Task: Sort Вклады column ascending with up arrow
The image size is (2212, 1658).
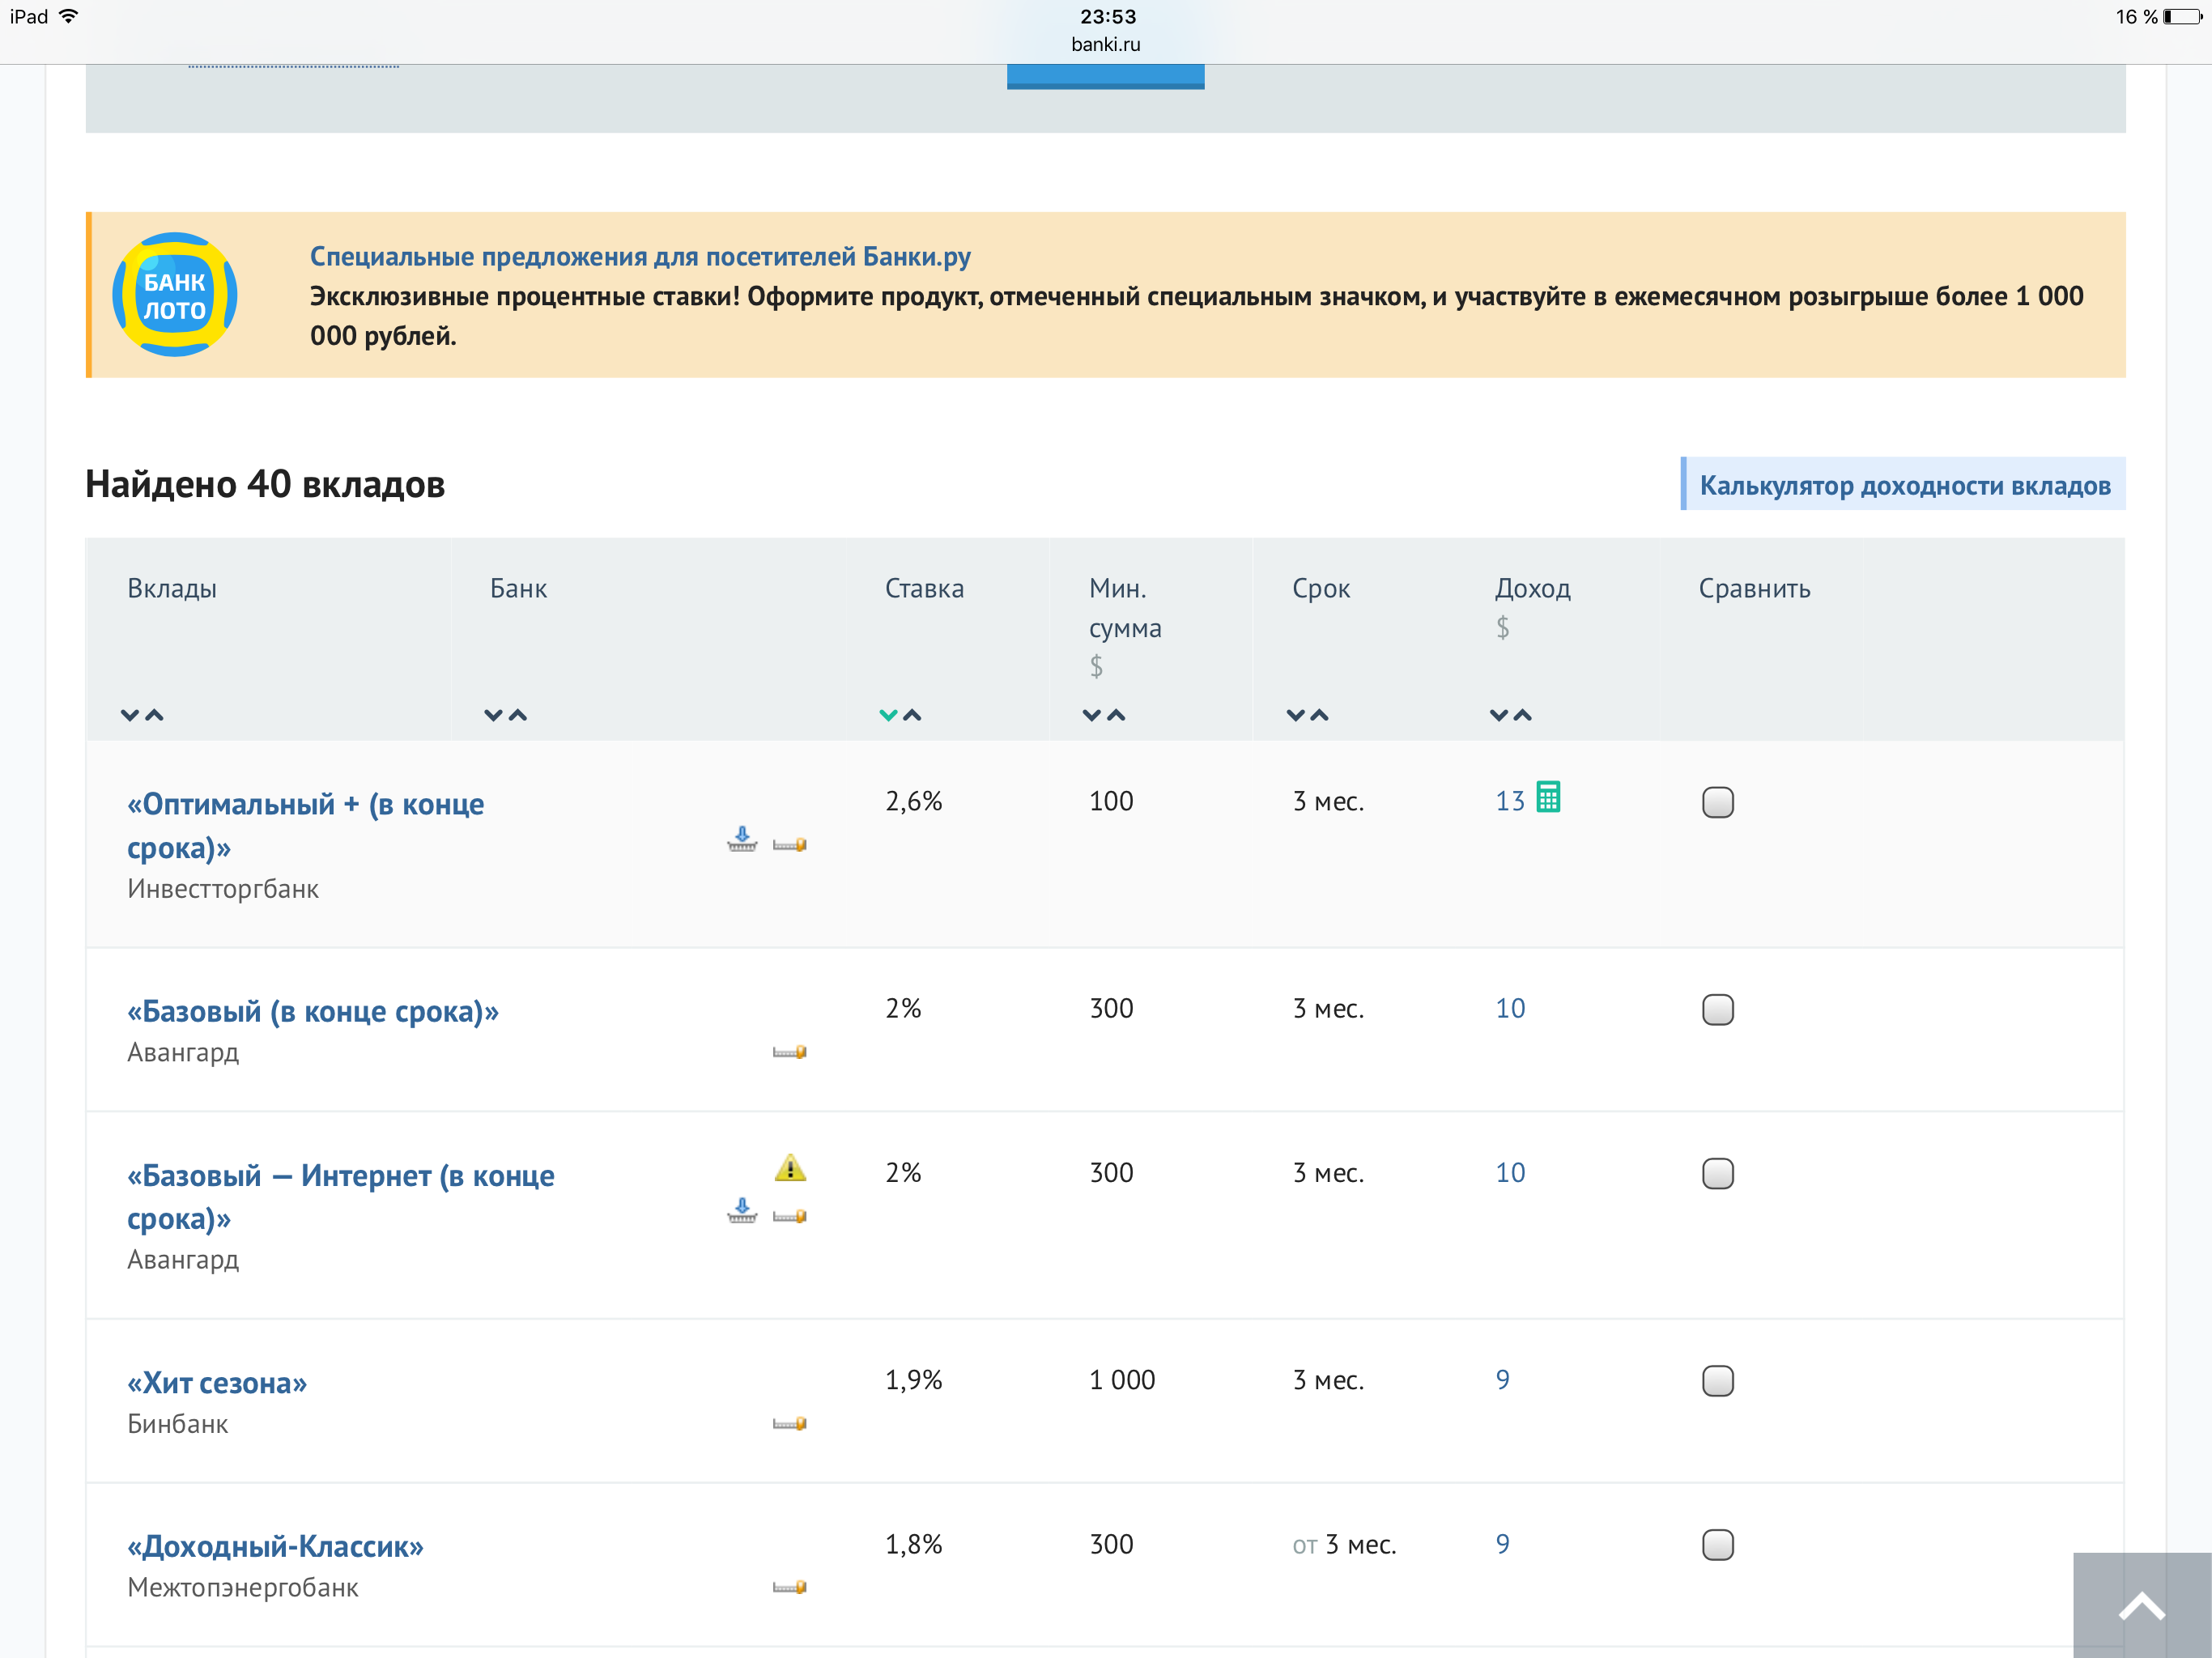Action: point(154,715)
